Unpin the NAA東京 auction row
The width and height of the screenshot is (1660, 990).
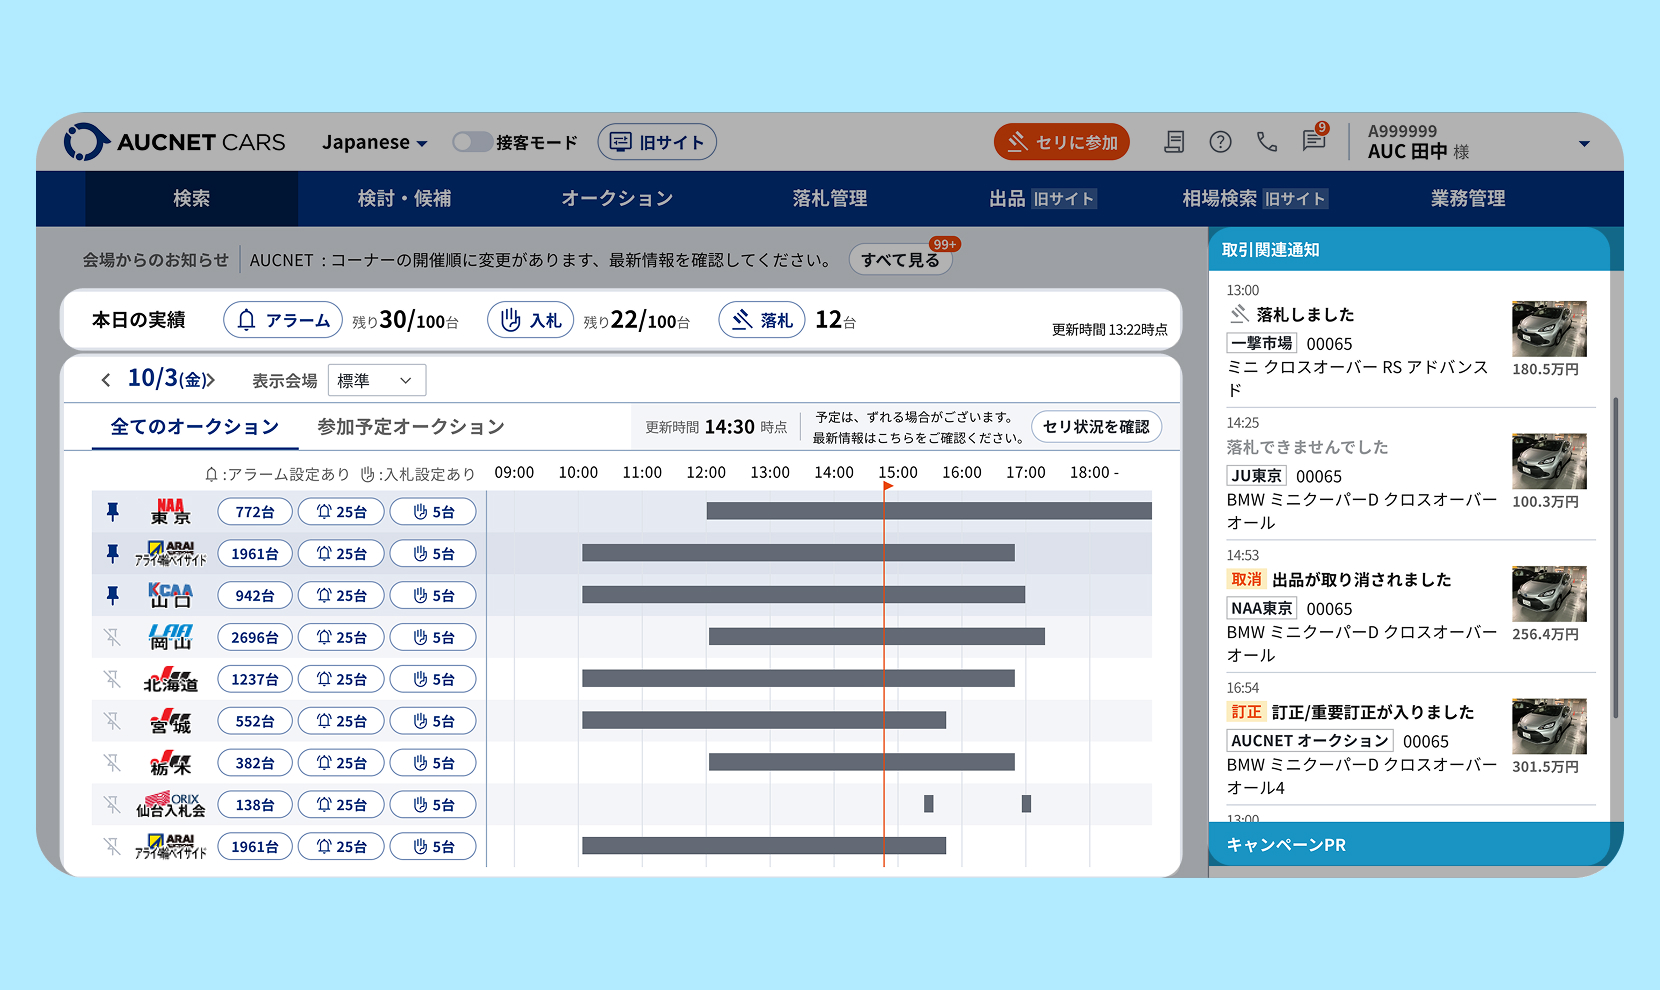pyautogui.click(x=113, y=512)
